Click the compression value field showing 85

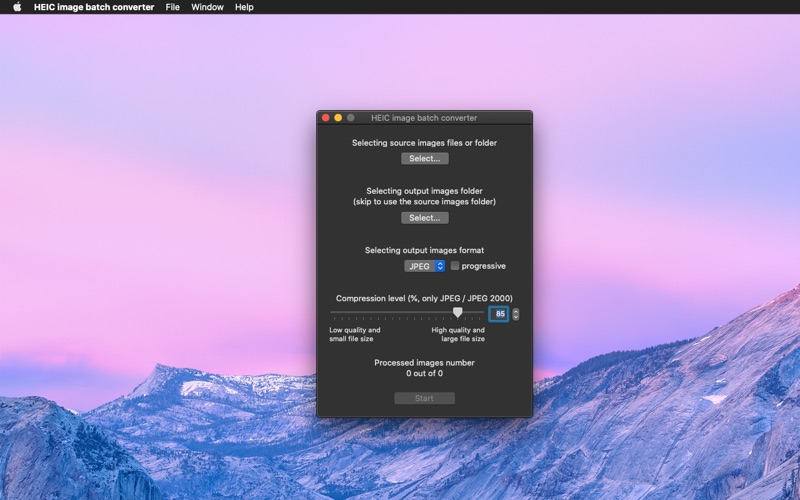click(x=498, y=314)
